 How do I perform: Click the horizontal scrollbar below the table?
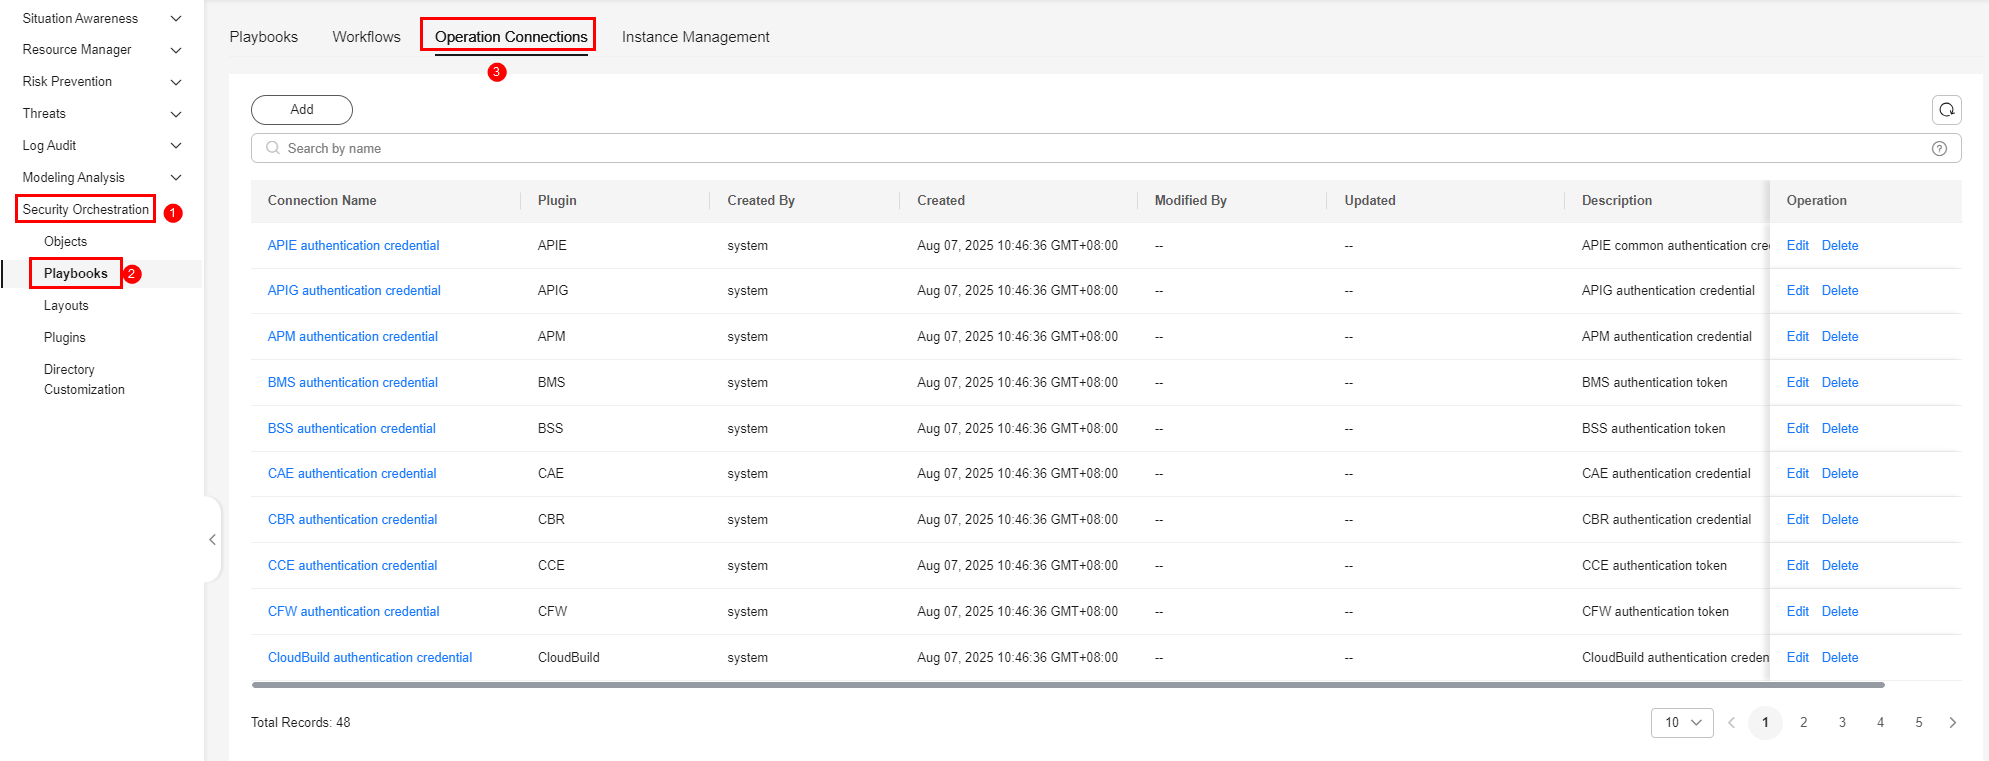[1067, 686]
